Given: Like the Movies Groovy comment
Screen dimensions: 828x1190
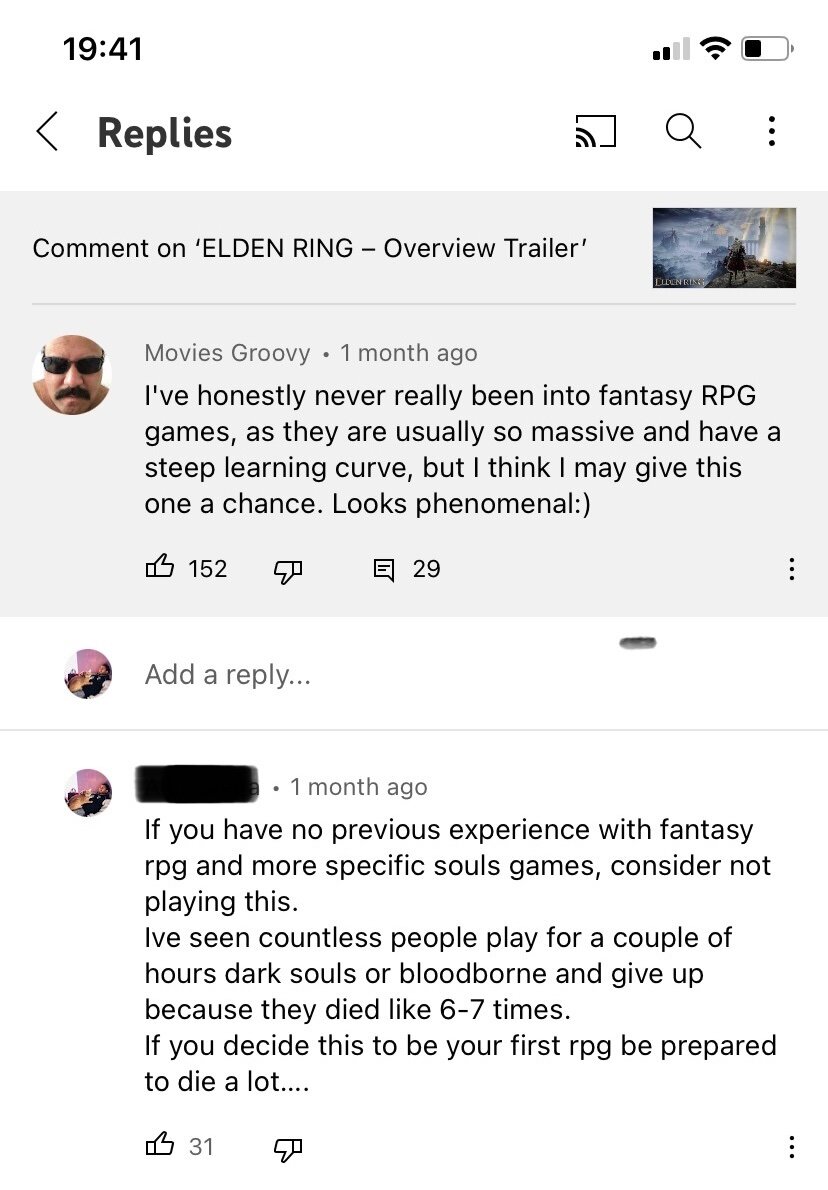Looking at the screenshot, I should pyautogui.click(x=160, y=567).
